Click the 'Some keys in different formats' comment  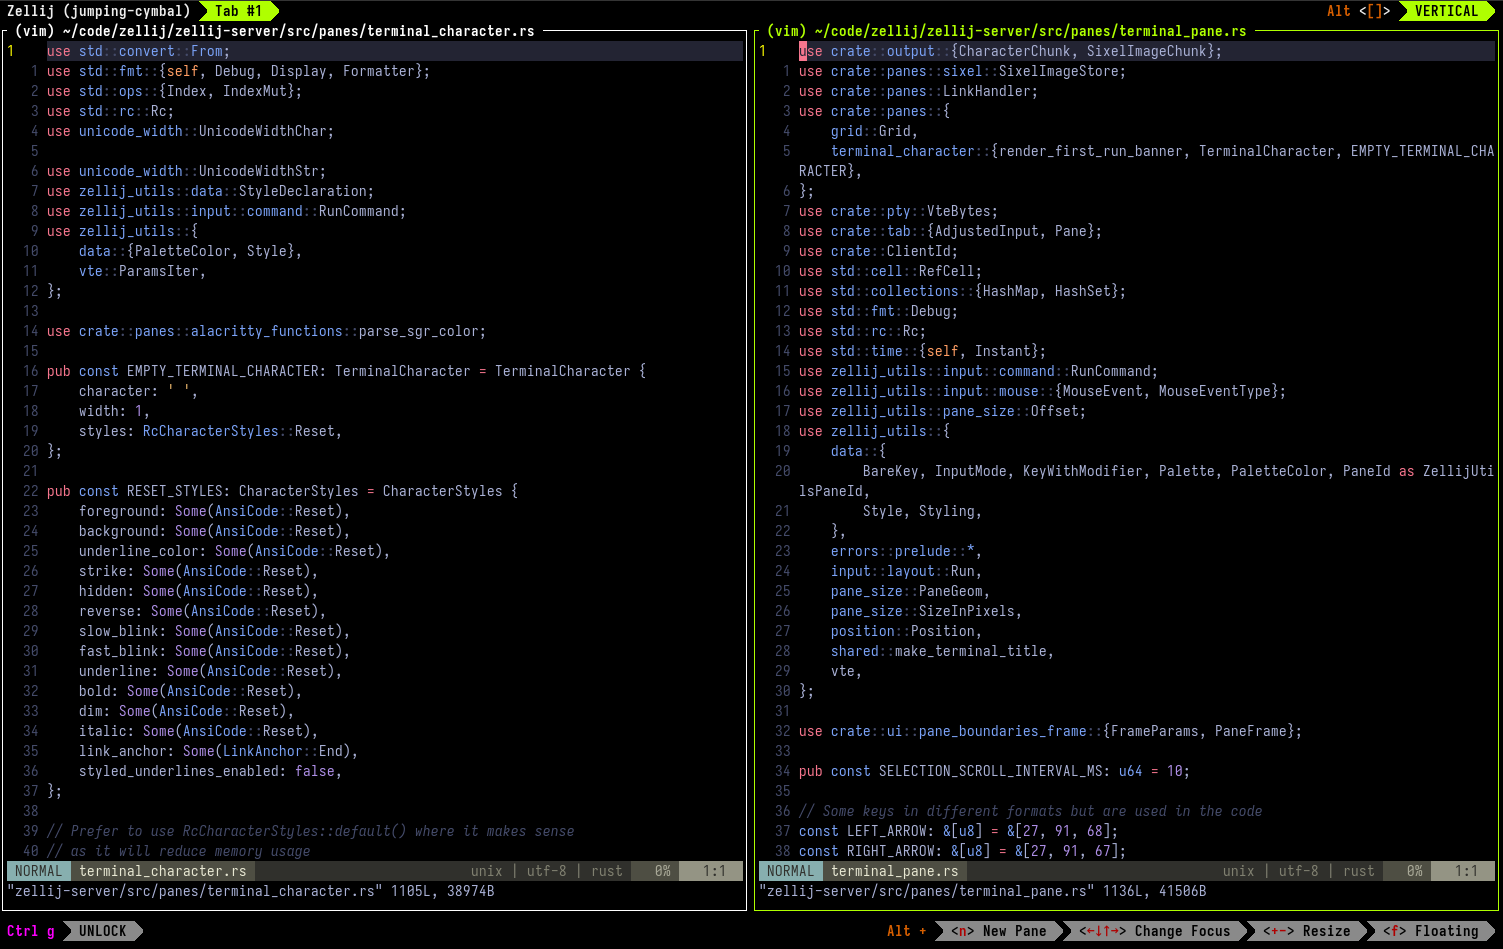(1031, 811)
